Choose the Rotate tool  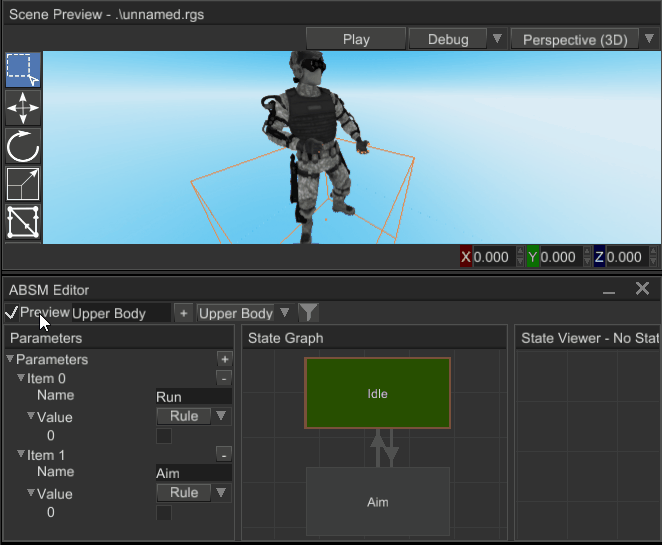pyautogui.click(x=23, y=146)
